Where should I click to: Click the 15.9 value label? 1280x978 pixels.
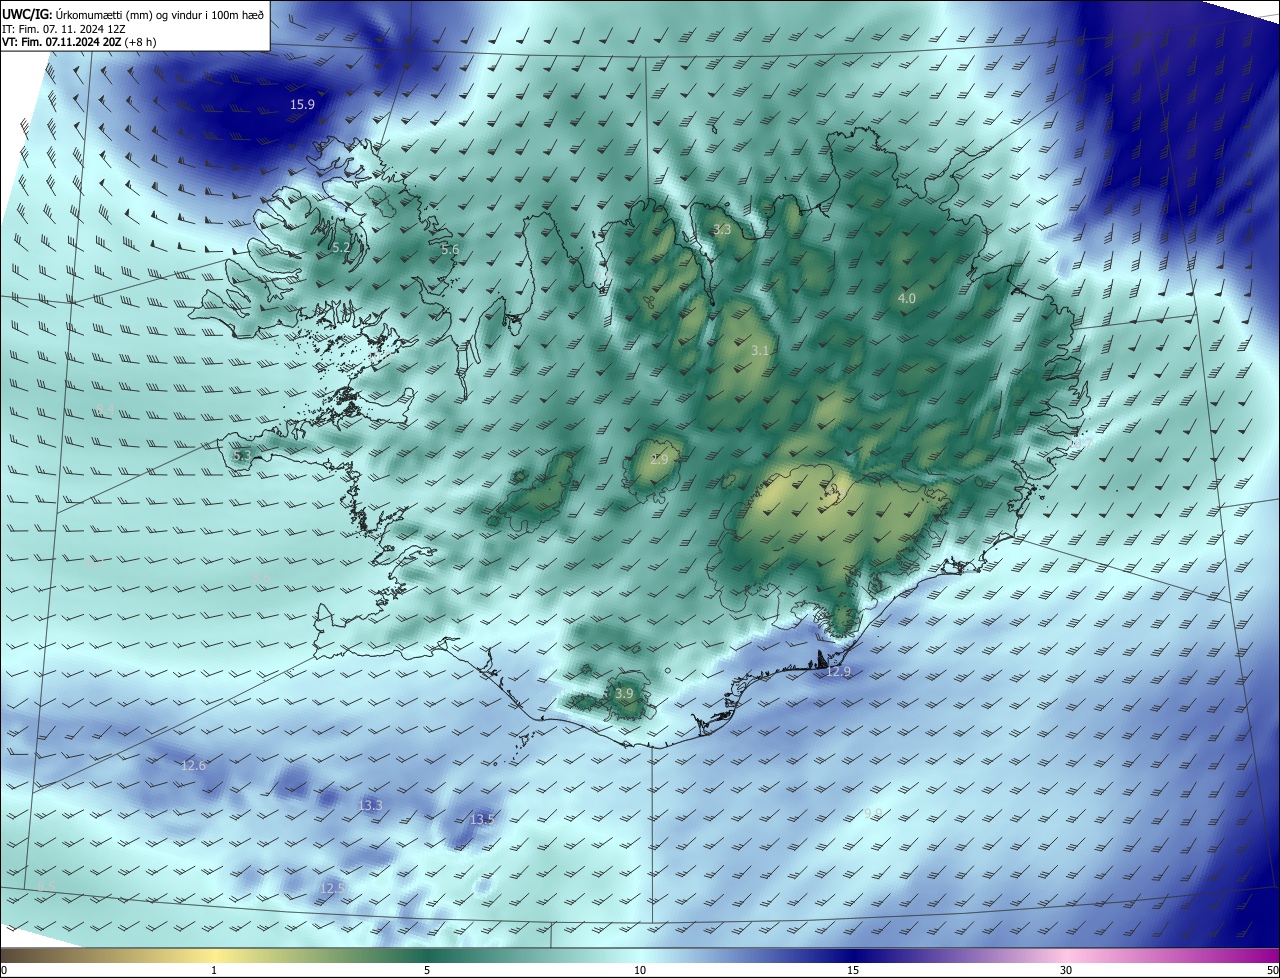[302, 104]
